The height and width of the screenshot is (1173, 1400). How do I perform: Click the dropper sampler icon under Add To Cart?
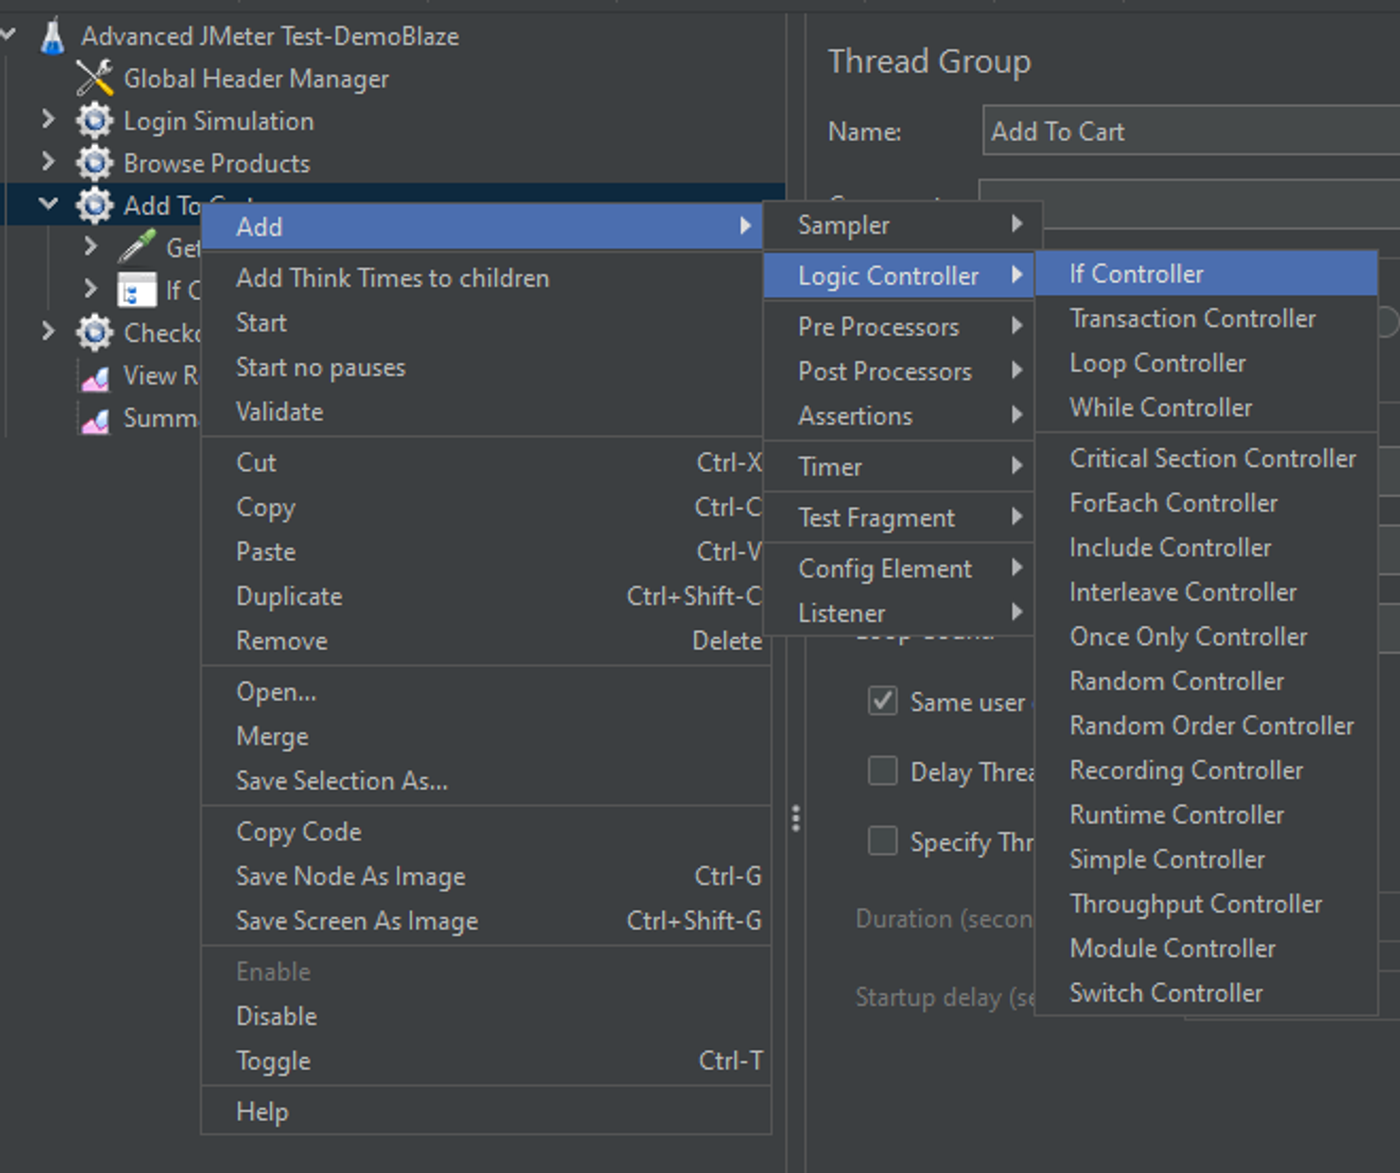pos(137,247)
